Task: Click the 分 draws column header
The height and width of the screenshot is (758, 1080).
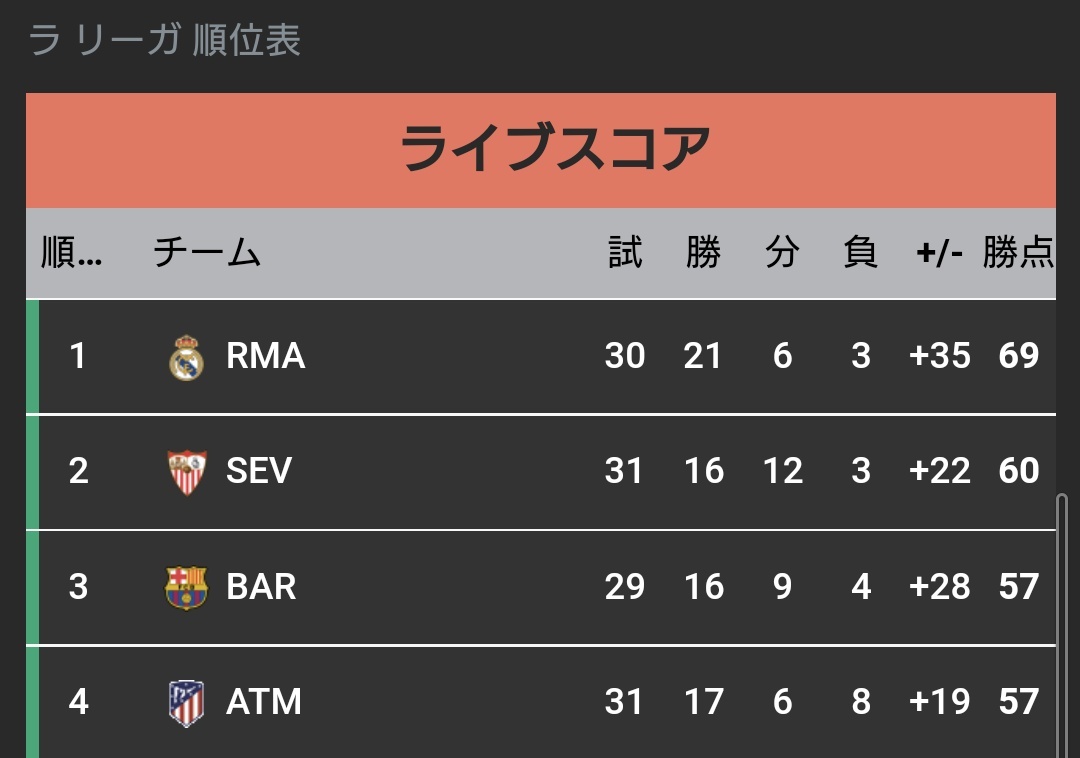Action: pos(782,252)
